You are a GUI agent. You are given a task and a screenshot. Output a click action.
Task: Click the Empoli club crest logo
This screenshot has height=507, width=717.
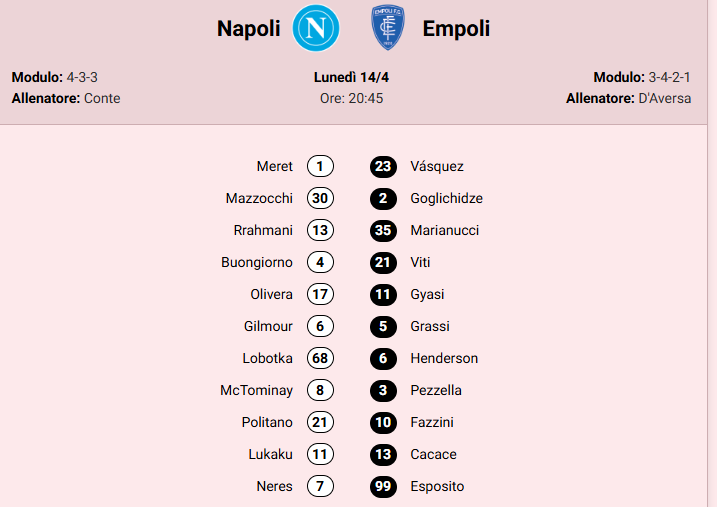387,28
